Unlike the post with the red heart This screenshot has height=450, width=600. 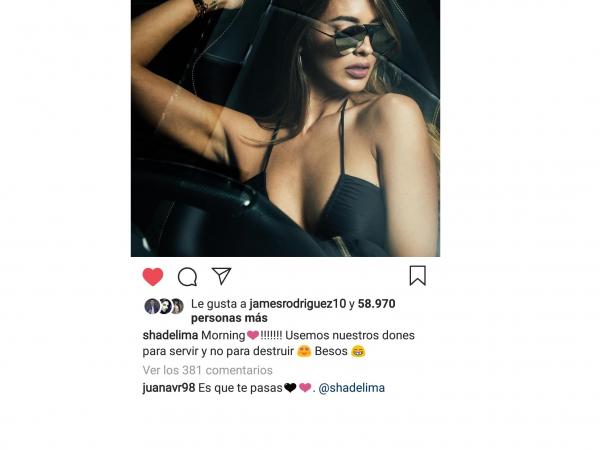[153, 276]
